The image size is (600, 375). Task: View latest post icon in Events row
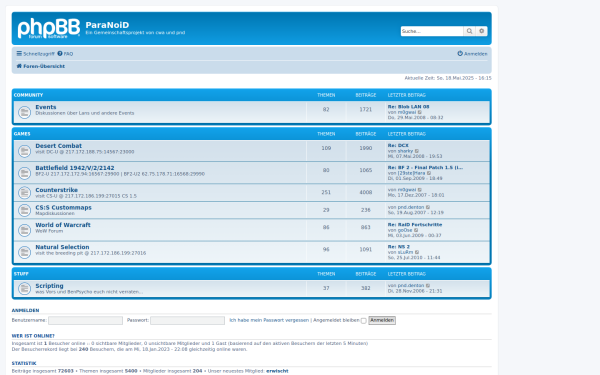click(x=420, y=112)
